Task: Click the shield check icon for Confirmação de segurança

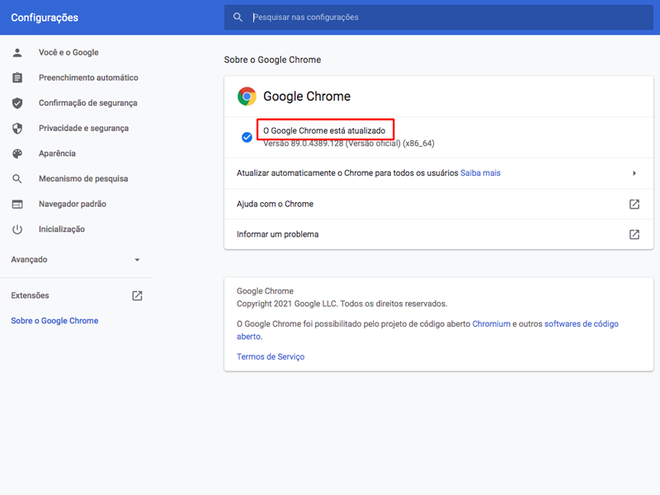Action: [x=17, y=103]
